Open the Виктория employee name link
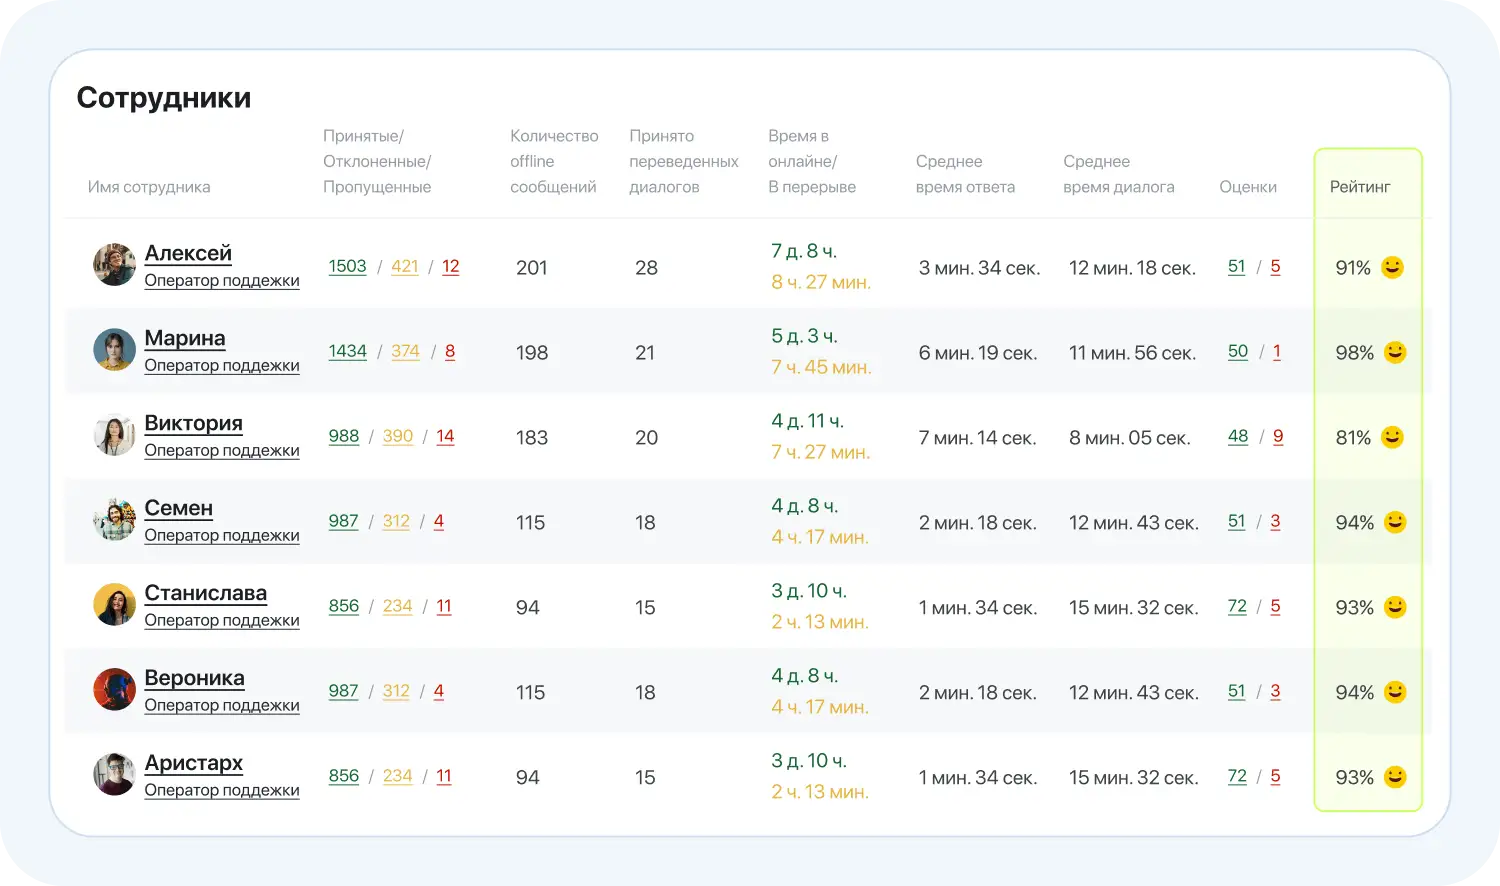This screenshot has width=1500, height=886. point(193,423)
